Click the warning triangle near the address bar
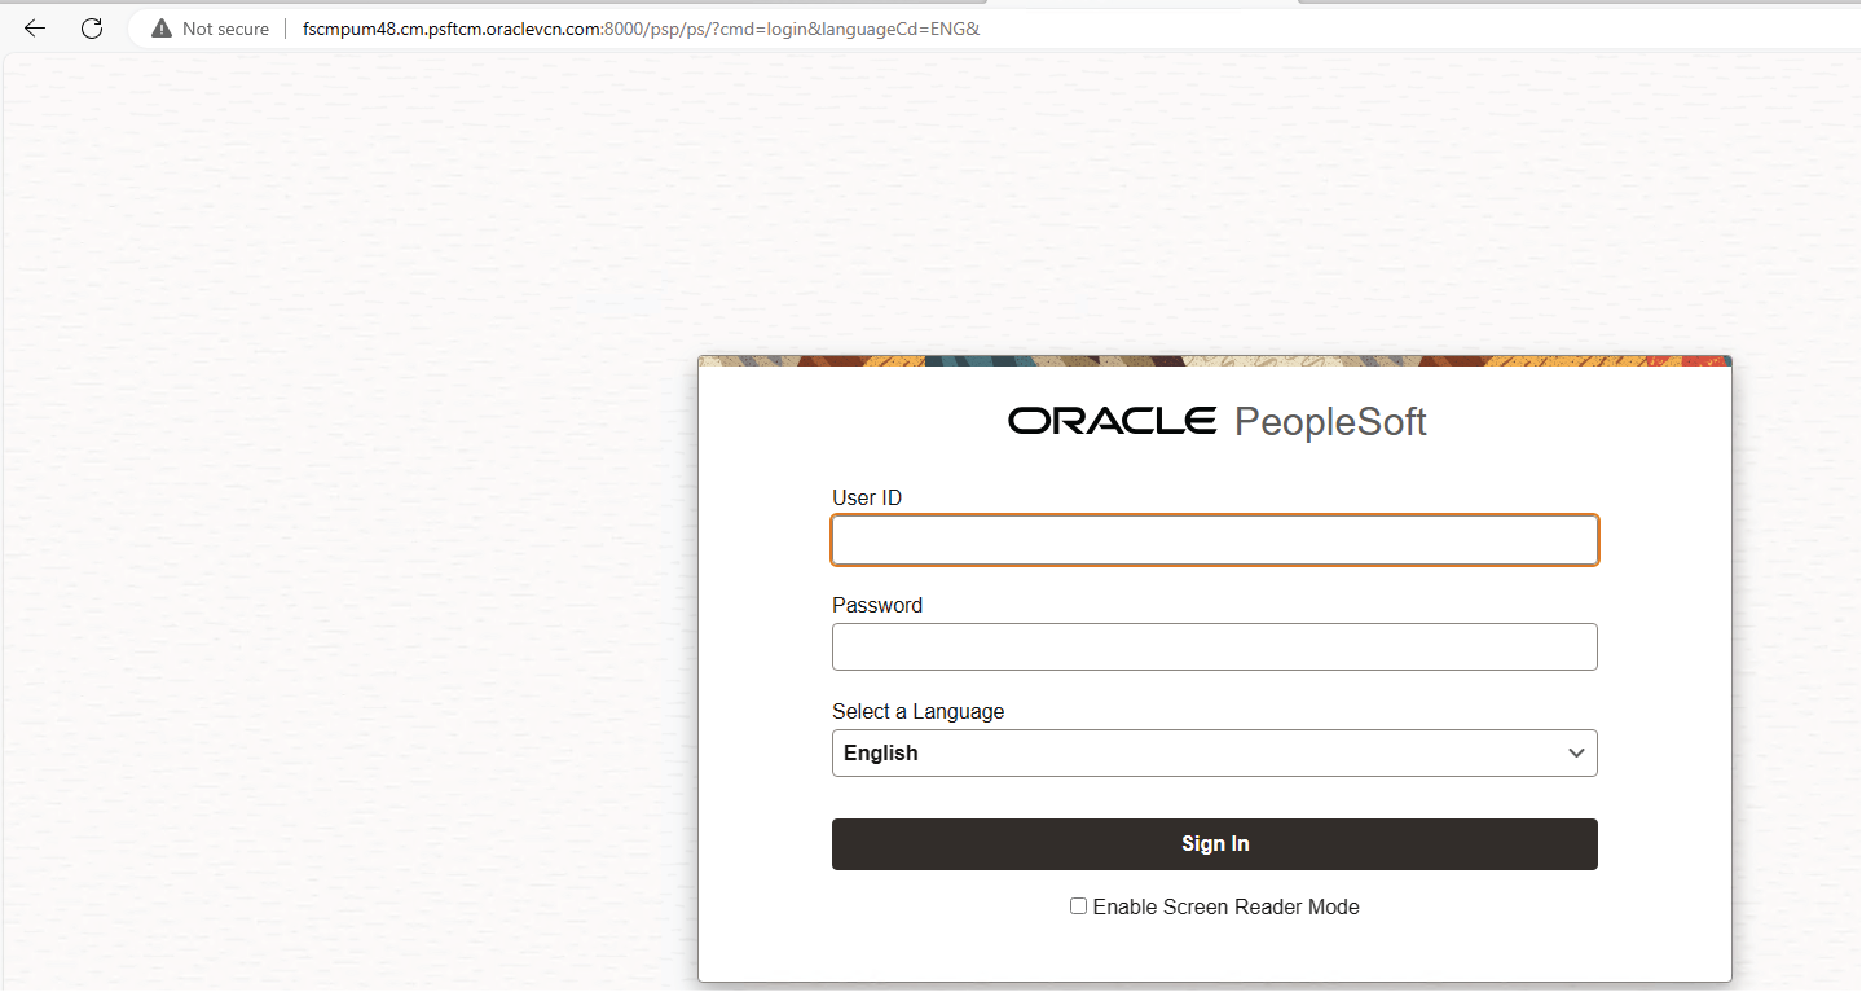The image size is (1862, 992). click(x=161, y=28)
